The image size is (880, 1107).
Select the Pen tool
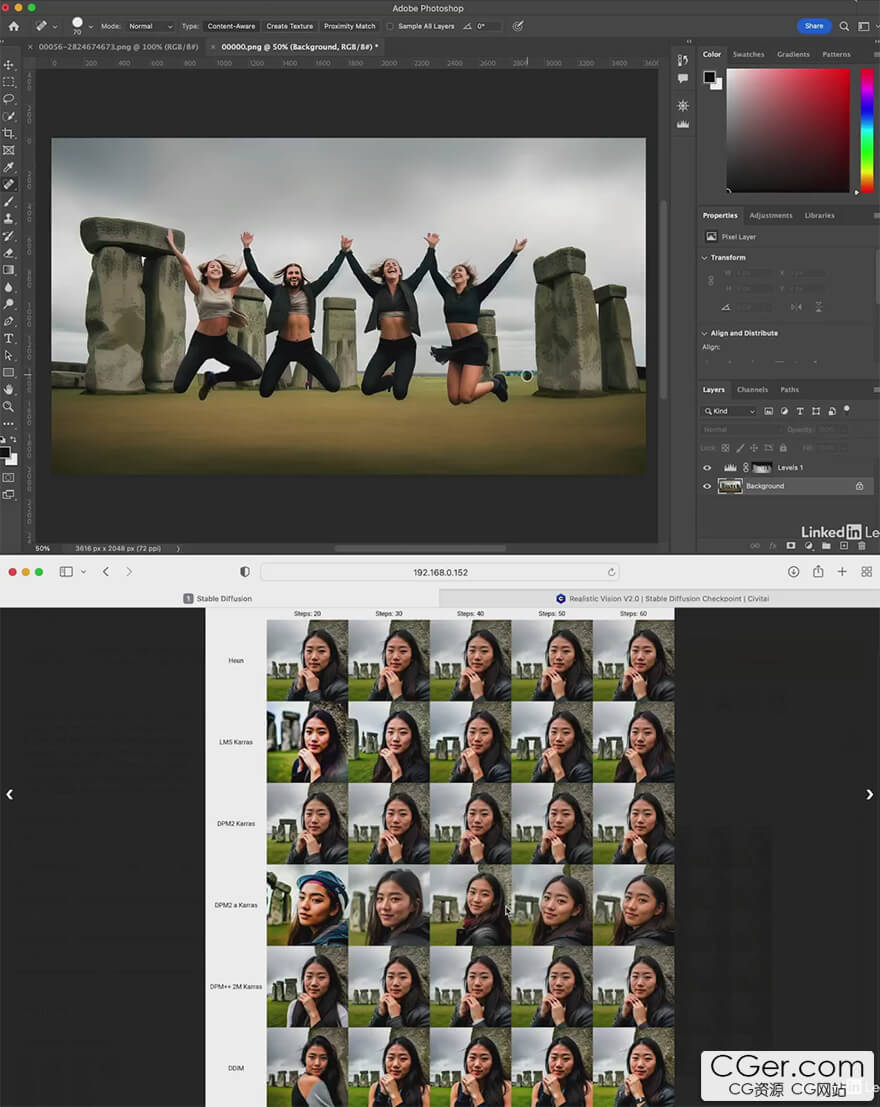pyautogui.click(x=8, y=321)
